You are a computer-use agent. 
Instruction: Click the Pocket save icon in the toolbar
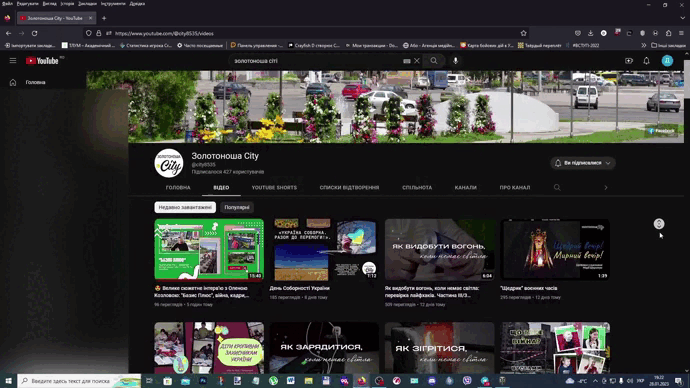578,33
